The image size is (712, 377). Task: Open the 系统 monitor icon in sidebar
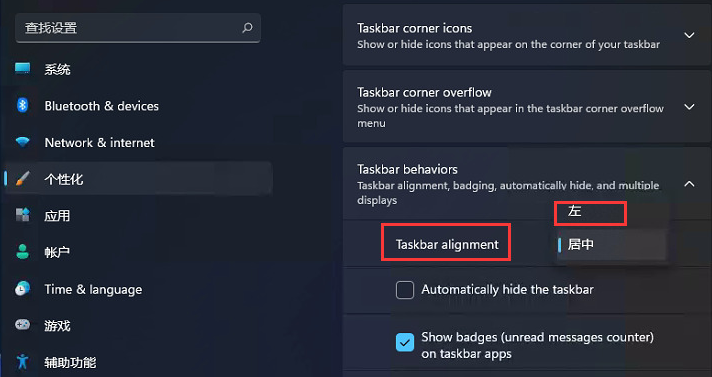tap(22, 69)
